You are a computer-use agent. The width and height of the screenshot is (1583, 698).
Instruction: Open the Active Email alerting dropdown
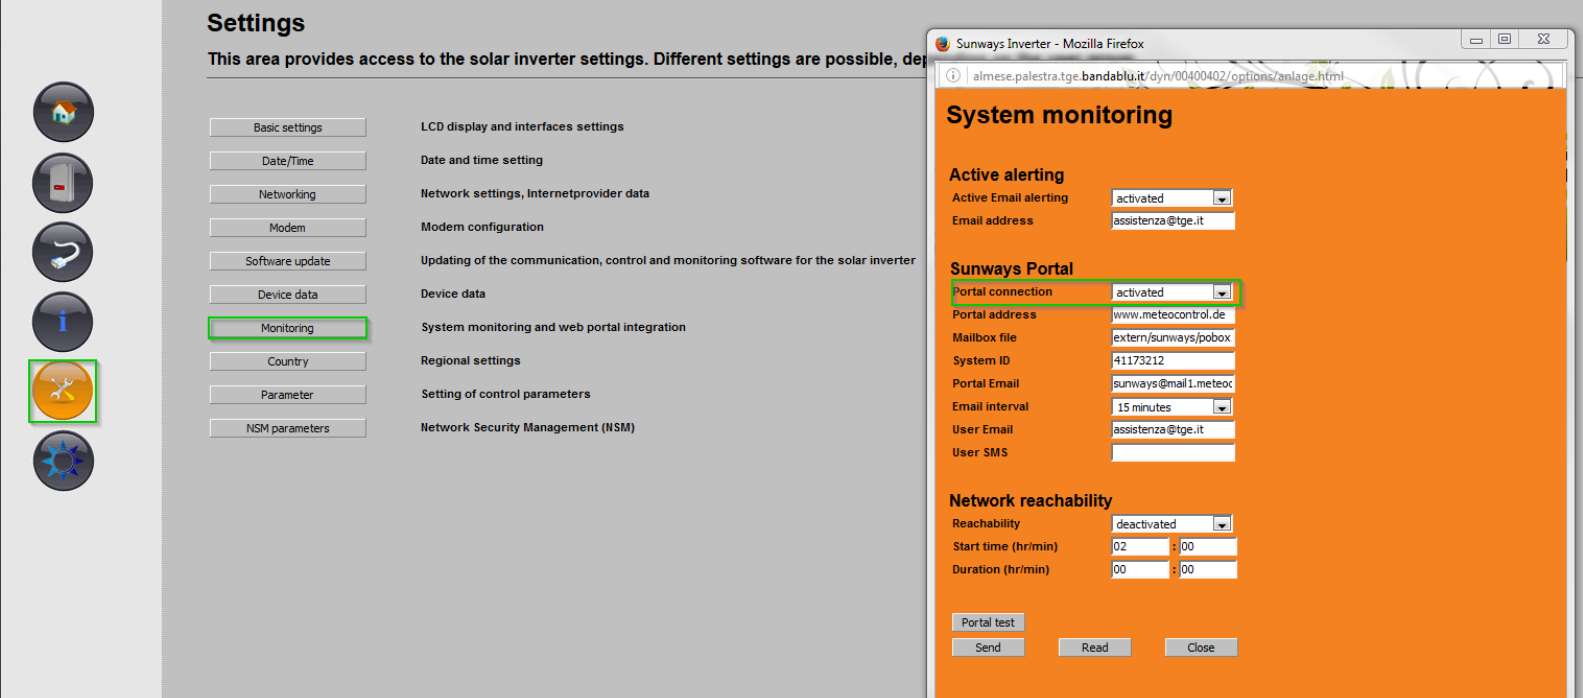1172,198
